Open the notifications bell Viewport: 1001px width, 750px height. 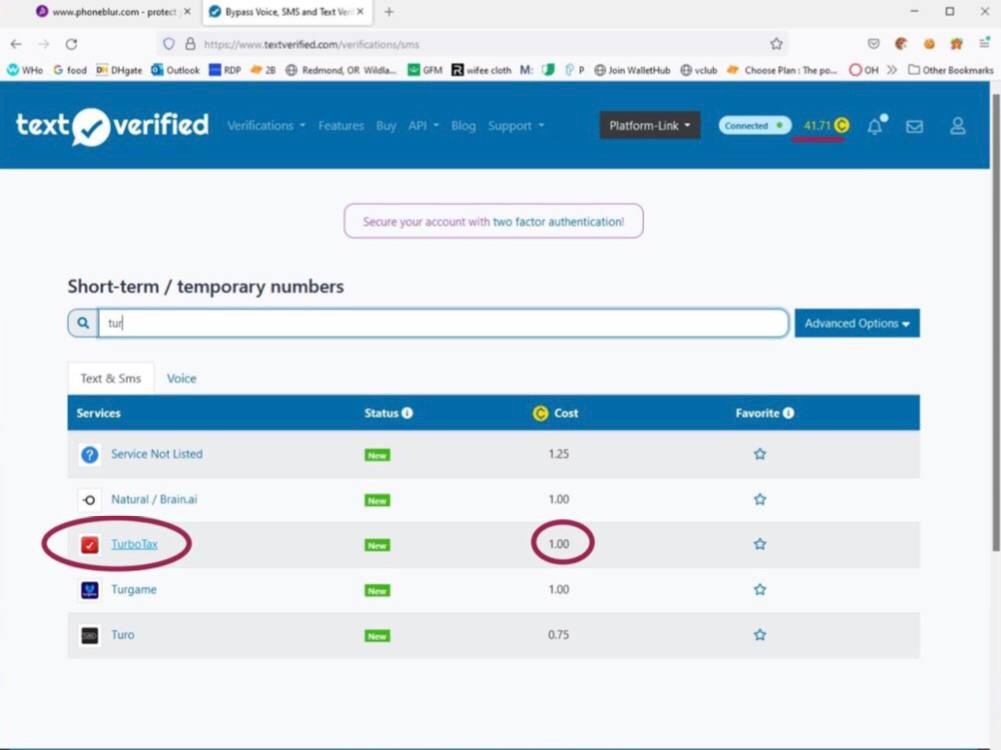[x=875, y=126]
